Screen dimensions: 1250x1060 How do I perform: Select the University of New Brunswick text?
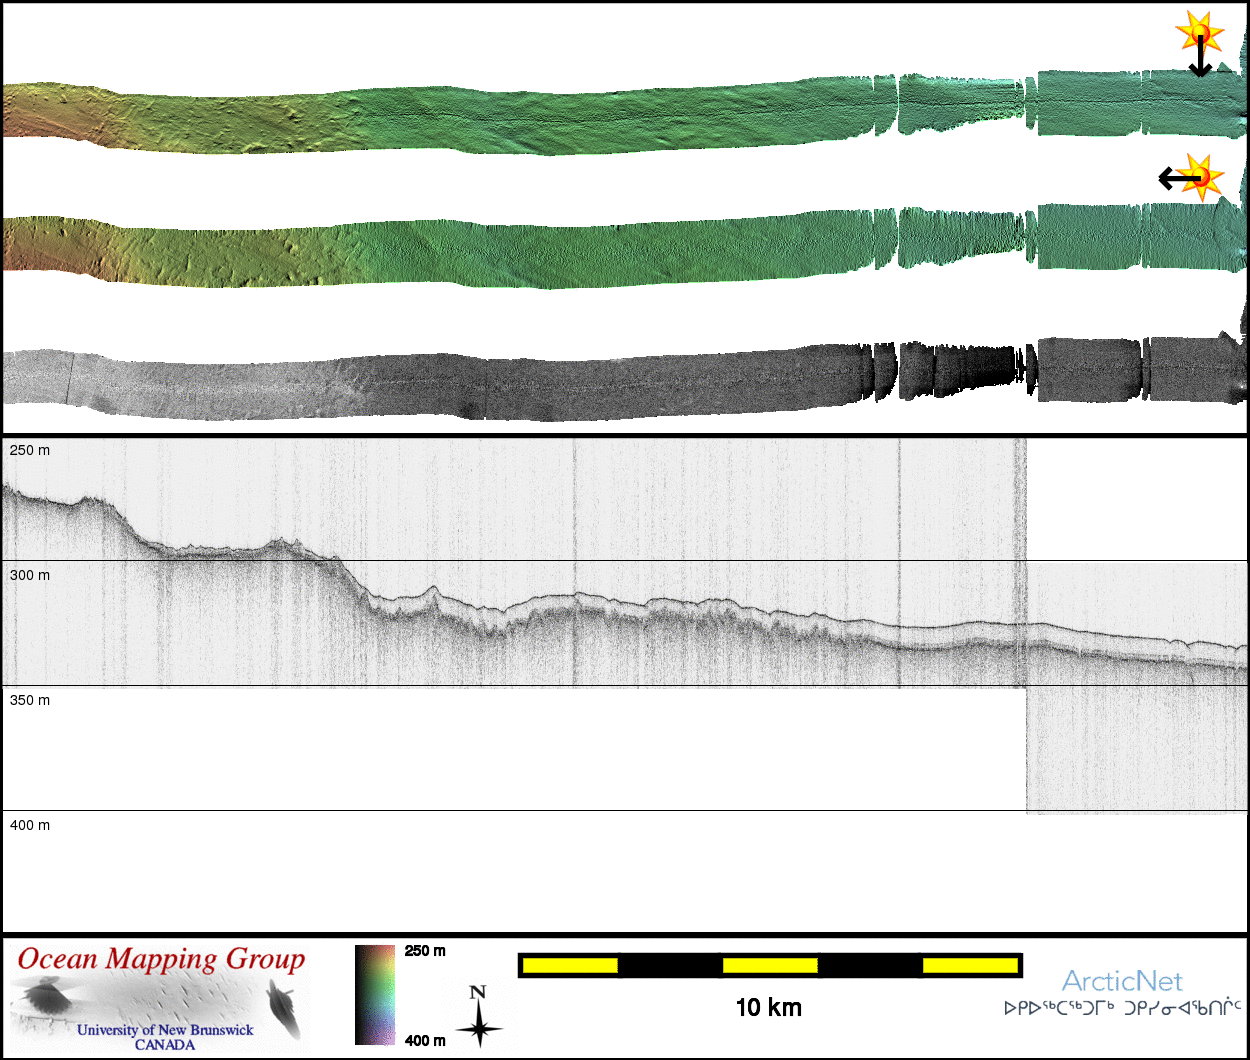165,1030
